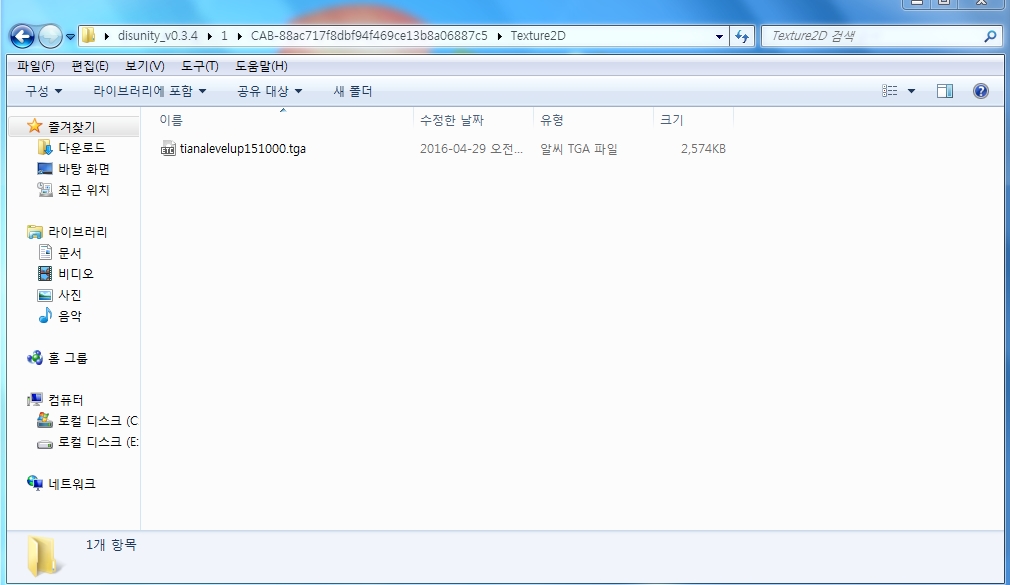The width and height of the screenshot is (1010, 585).
Task: Click the Texture2D breadcrumb segment
Action: pos(538,36)
